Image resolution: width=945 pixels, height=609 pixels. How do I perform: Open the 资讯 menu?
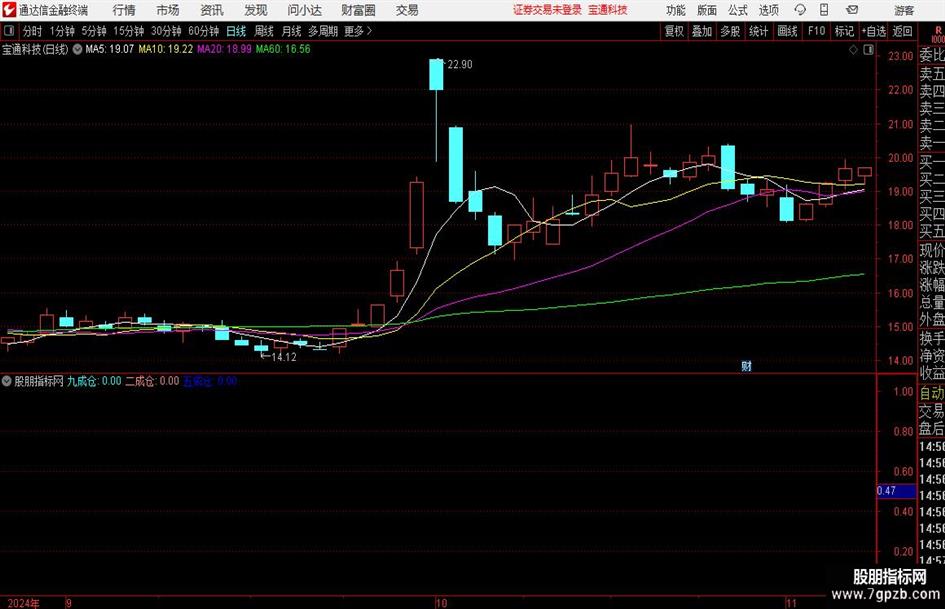click(212, 10)
